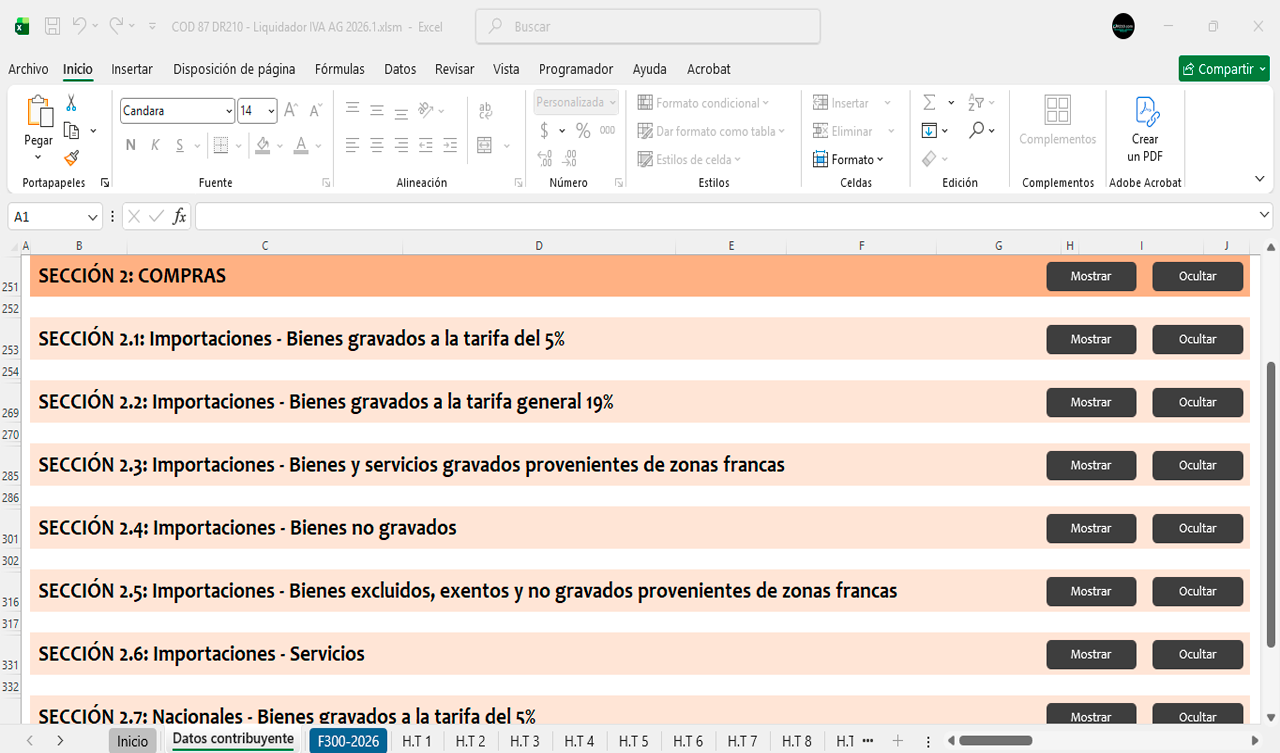This screenshot has width=1280, height=753.
Task: Click the Fill down arrow icon
Action: 929,131
